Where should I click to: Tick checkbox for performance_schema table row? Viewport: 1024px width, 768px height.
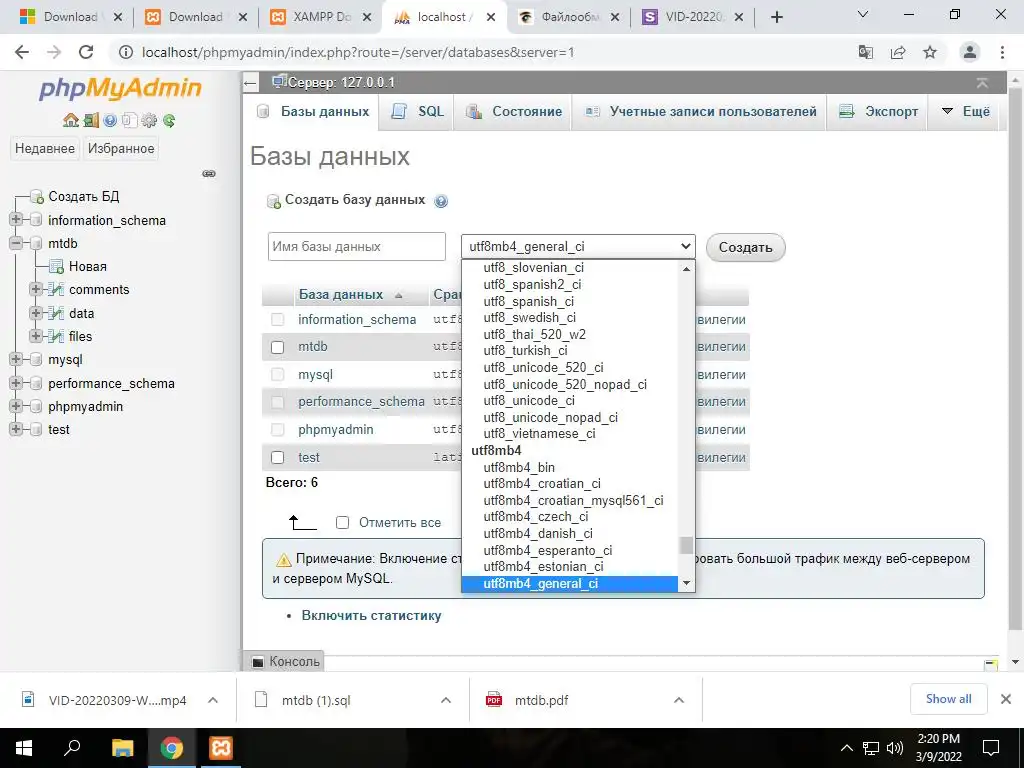click(278, 402)
